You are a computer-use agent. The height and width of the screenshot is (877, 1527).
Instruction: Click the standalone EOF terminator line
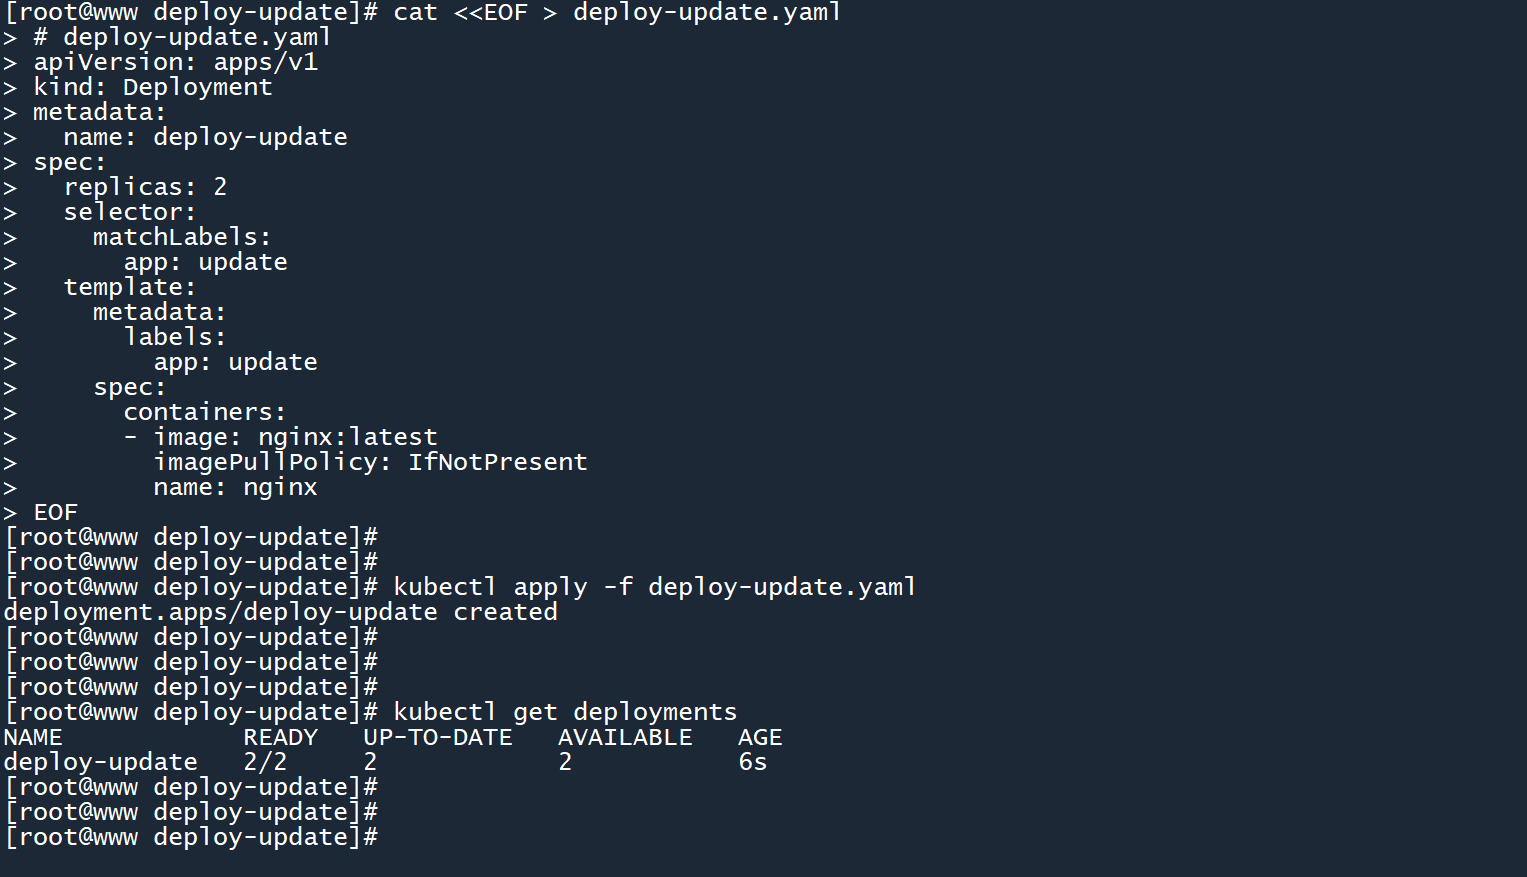tap(55, 512)
